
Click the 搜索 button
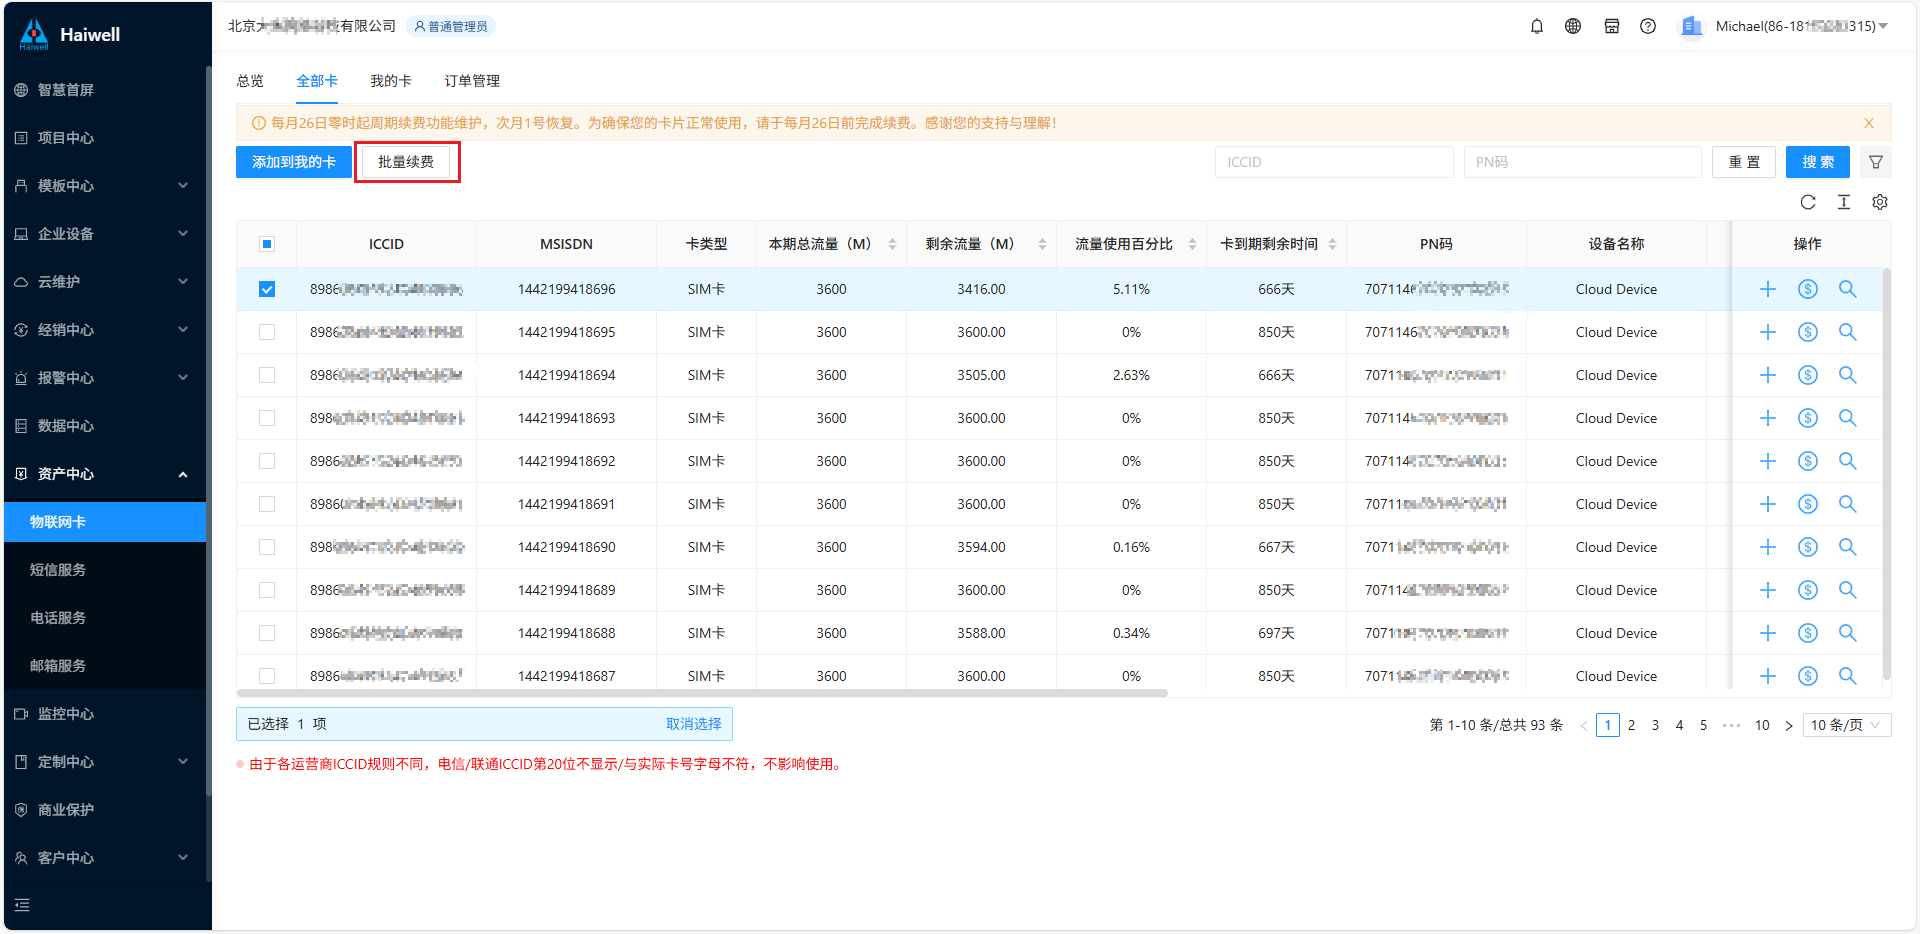pos(1818,162)
